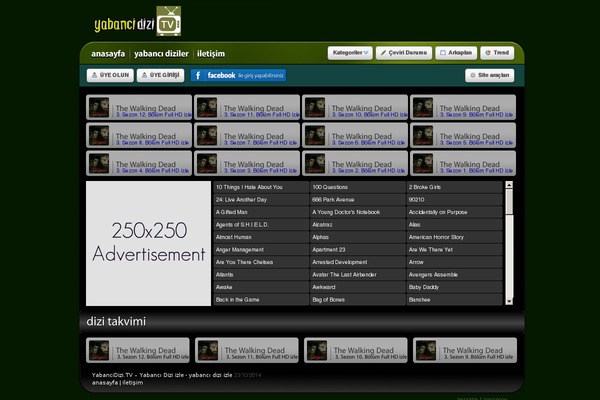600x400 pixels.
Task: Log in with the facebook button
Action: coord(238,75)
